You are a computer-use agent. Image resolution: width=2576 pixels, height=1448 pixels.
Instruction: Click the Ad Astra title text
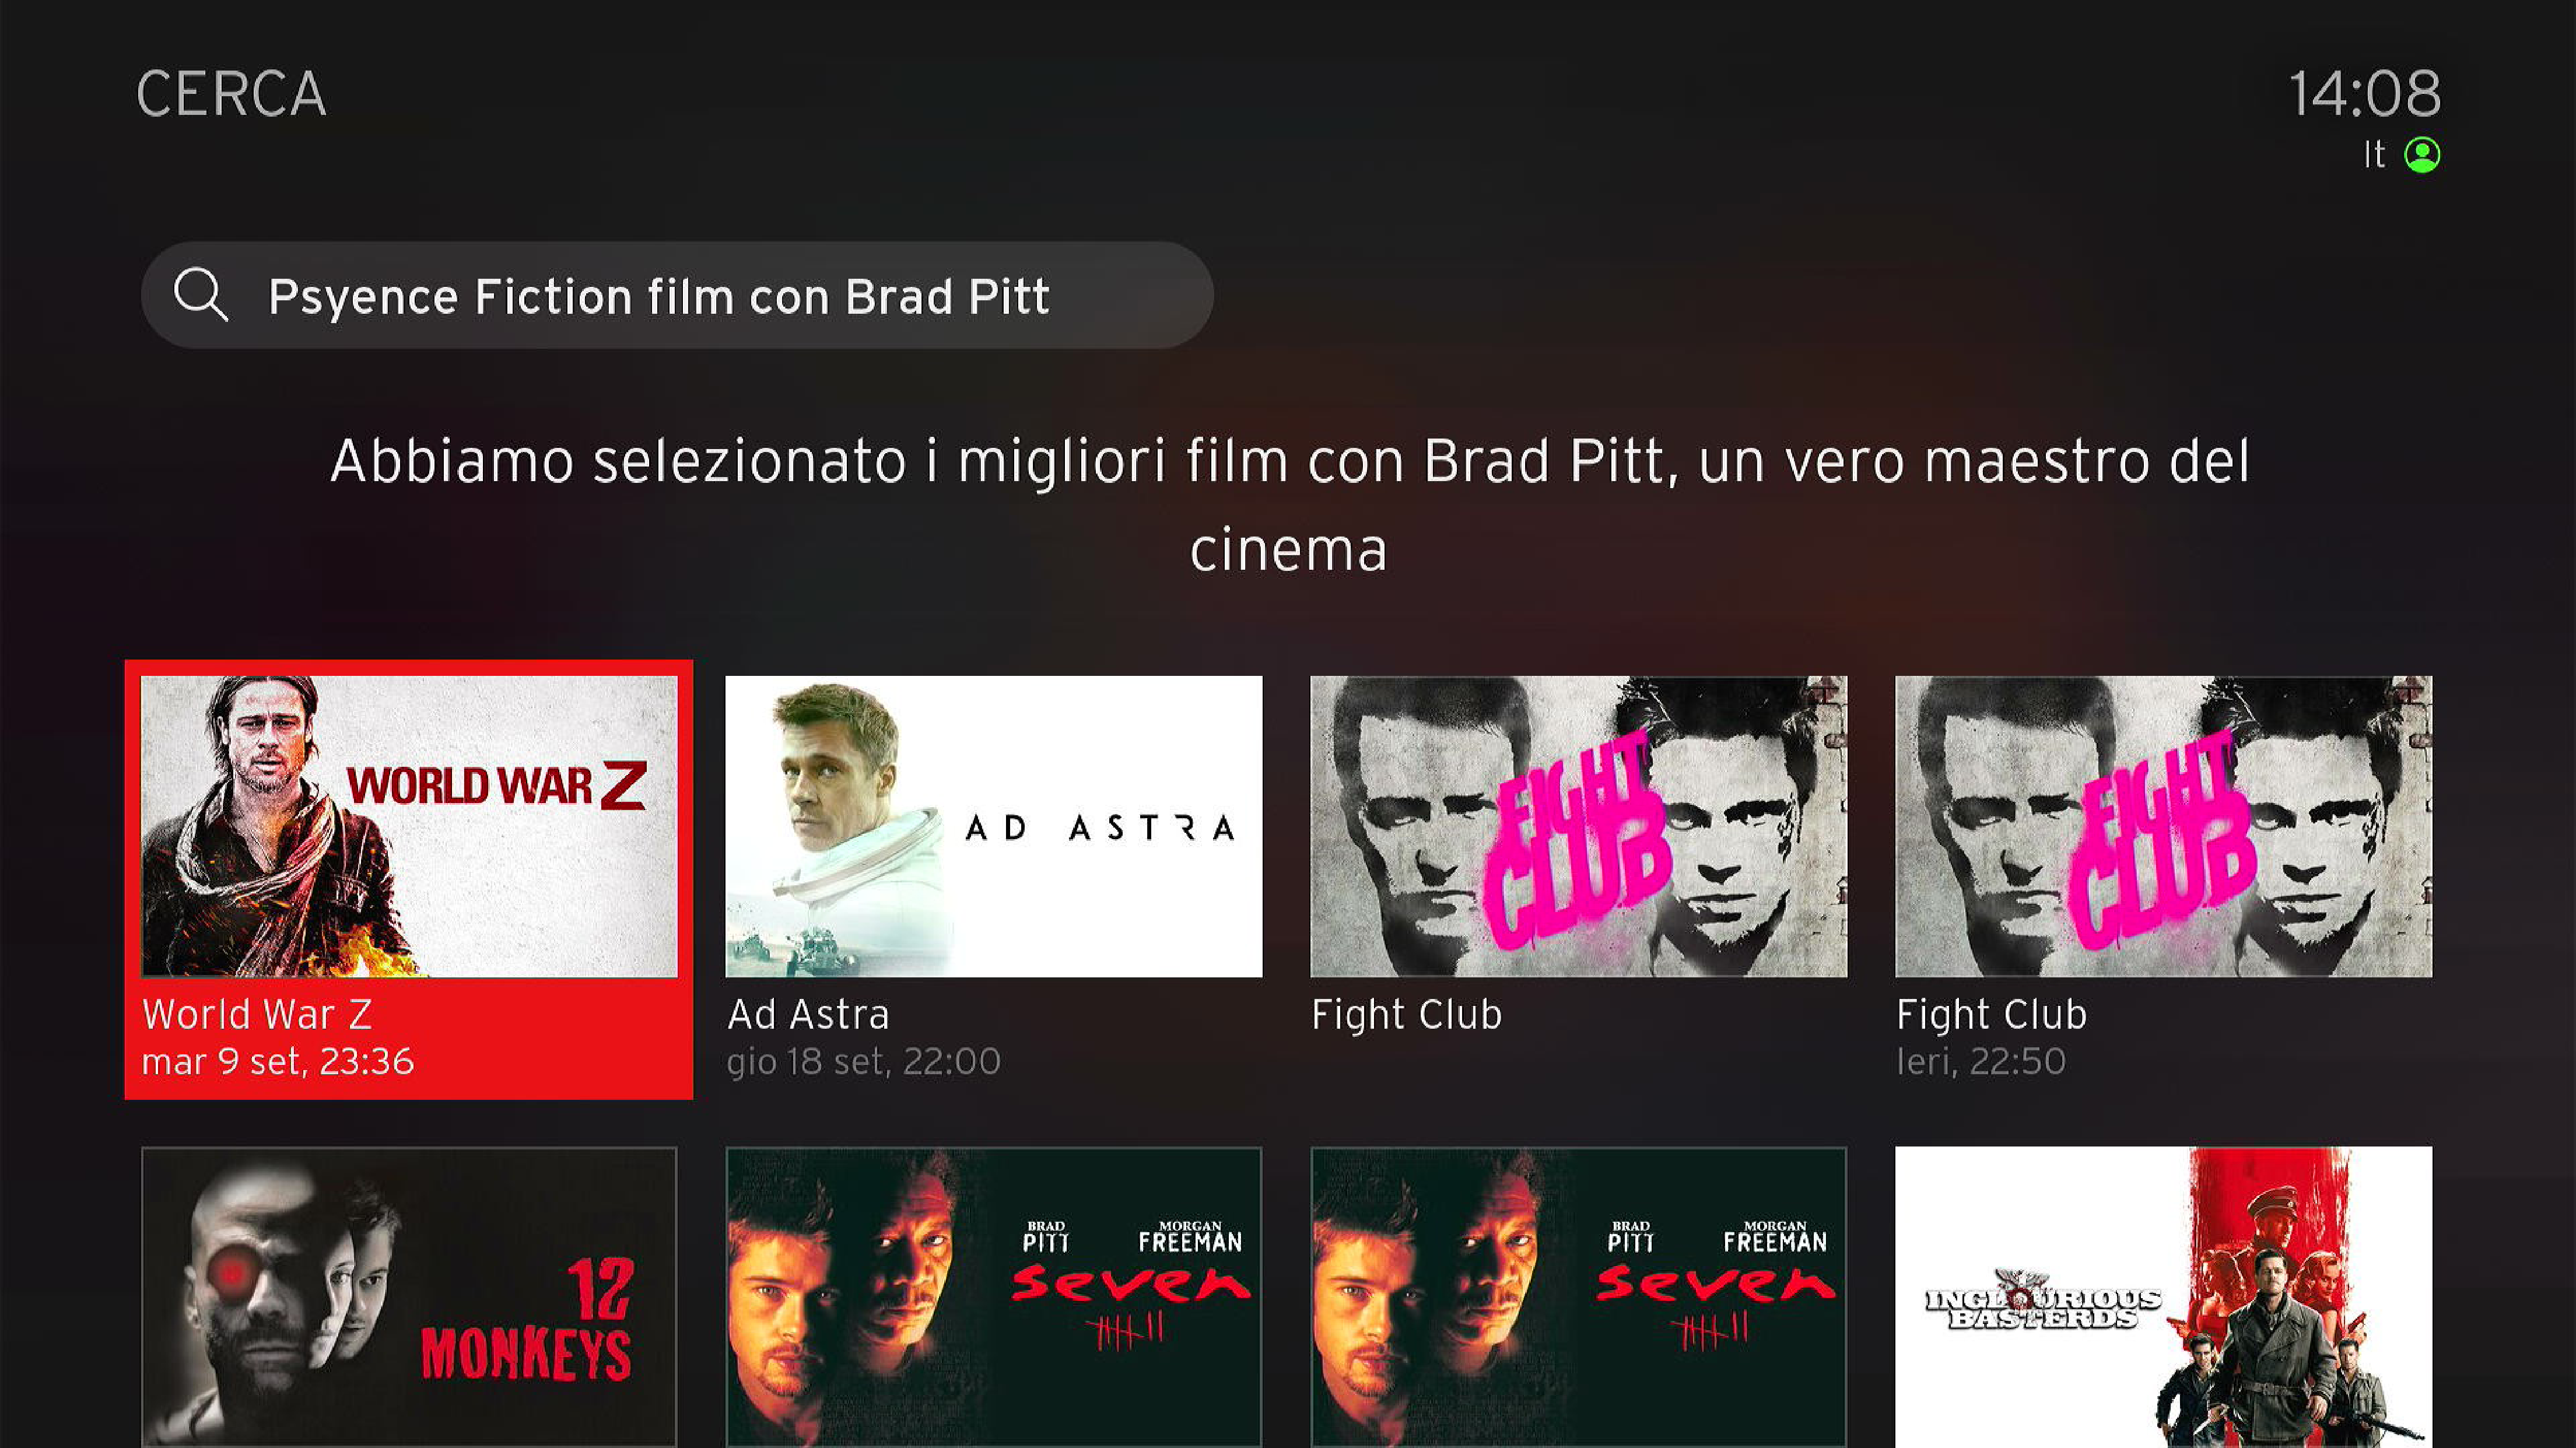tap(808, 1014)
